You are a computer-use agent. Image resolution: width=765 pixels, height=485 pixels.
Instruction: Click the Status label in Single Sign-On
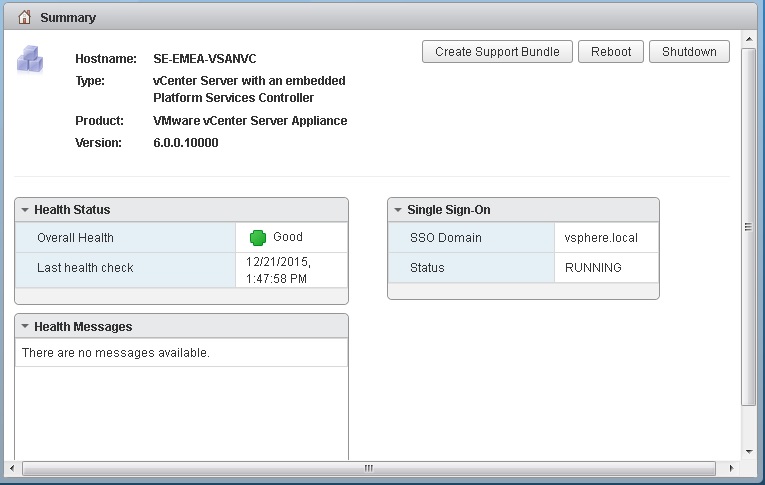click(x=427, y=268)
